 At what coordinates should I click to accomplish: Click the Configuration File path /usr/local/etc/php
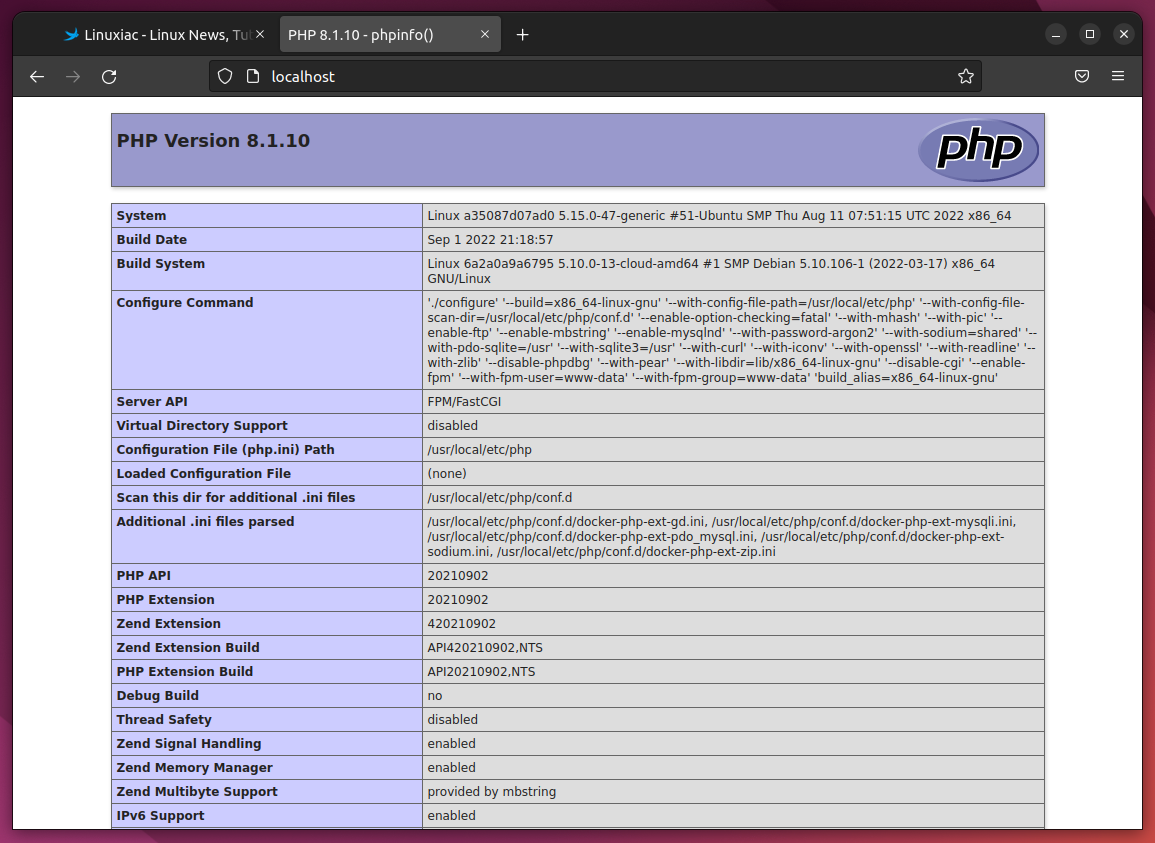pyautogui.click(x=480, y=450)
